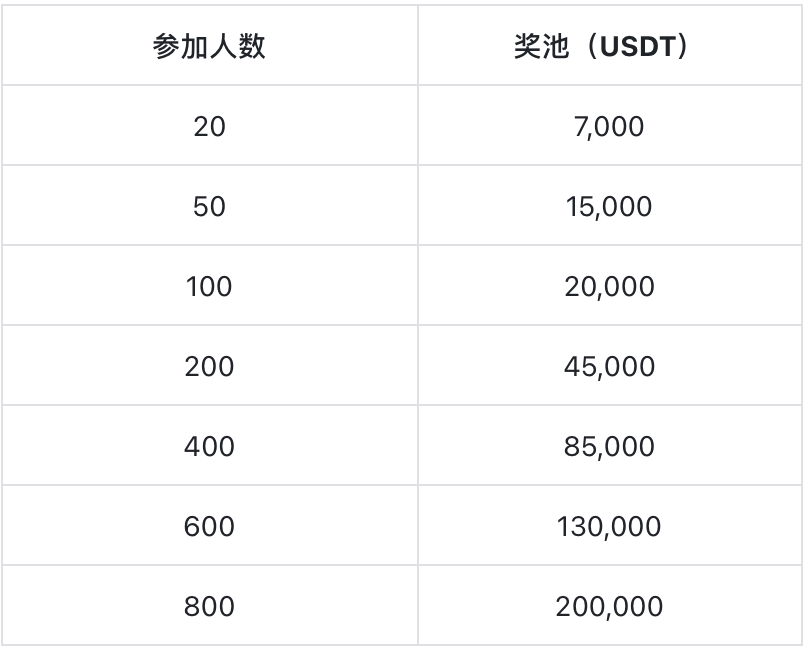The width and height of the screenshot is (804, 648).
Task: Click the USDT text in the header
Action: click(x=637, y=46)
